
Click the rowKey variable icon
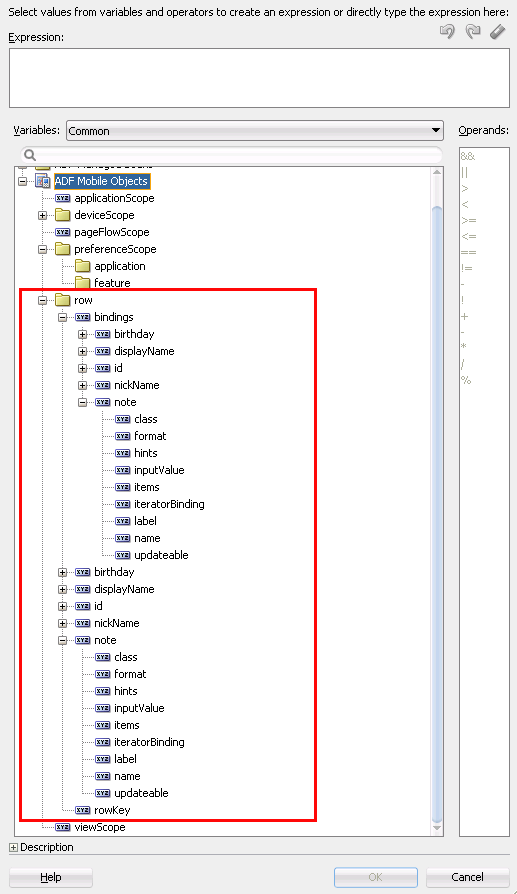click(x=83, y=810)
